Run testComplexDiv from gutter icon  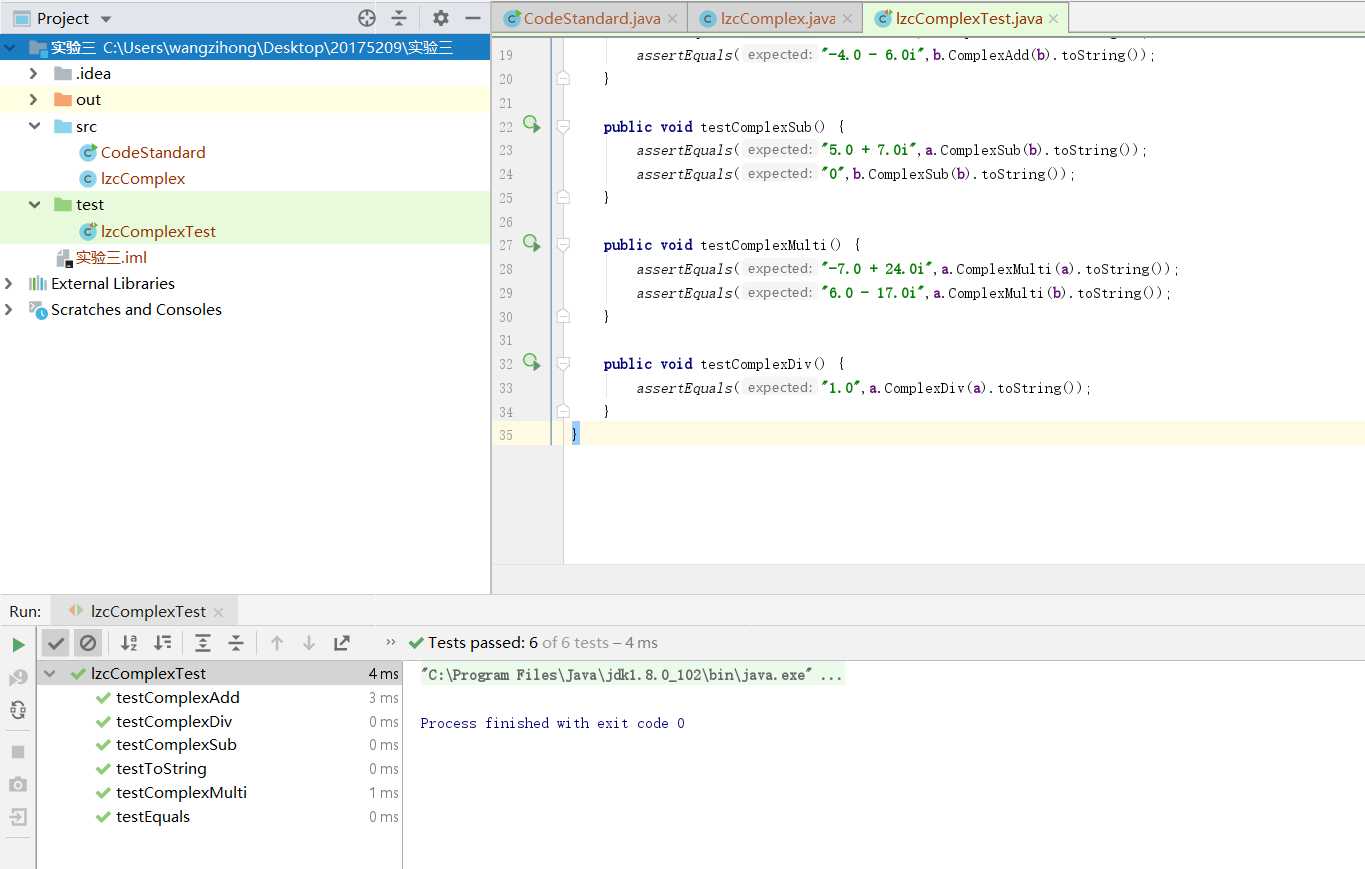pos(531,362)
